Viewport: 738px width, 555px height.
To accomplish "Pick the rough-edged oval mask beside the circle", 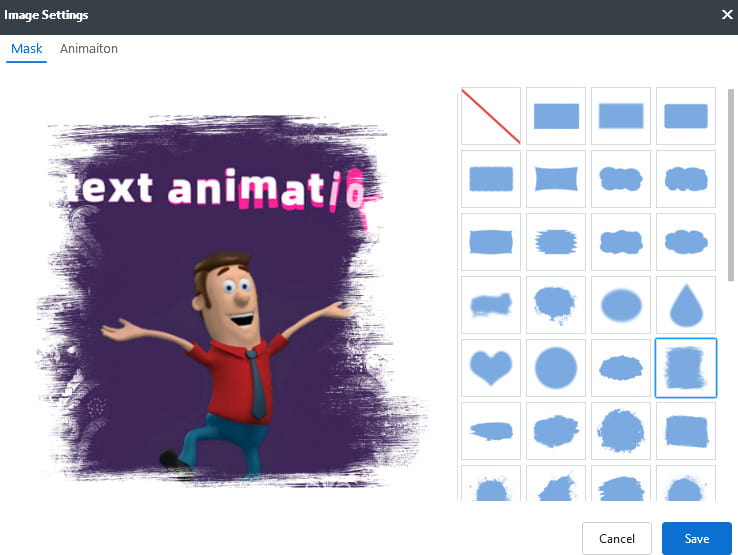I will [621, 368].
